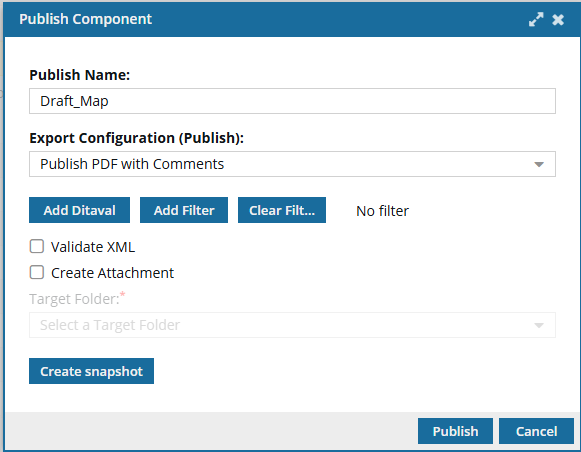Screen dimensions: 581x452
Task: Click the Add Filter button
Action: click(184, 210)
